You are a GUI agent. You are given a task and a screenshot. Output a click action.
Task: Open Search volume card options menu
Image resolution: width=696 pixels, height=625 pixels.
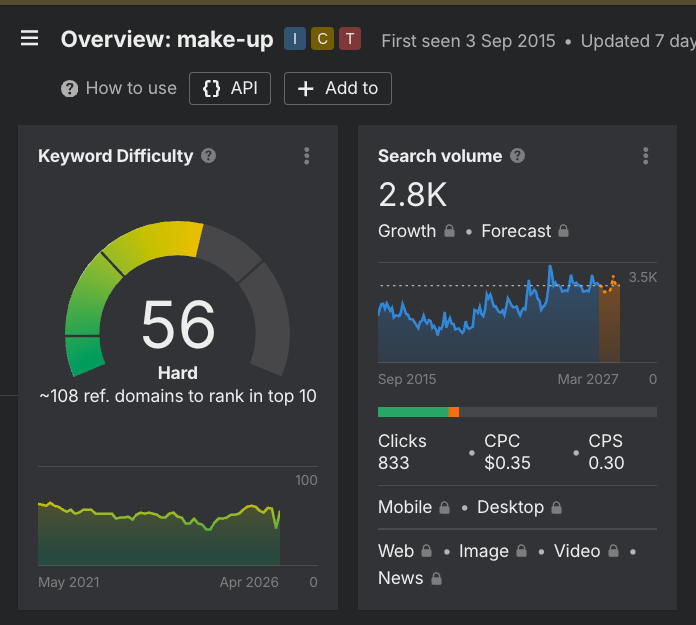(x=645, y=156)
